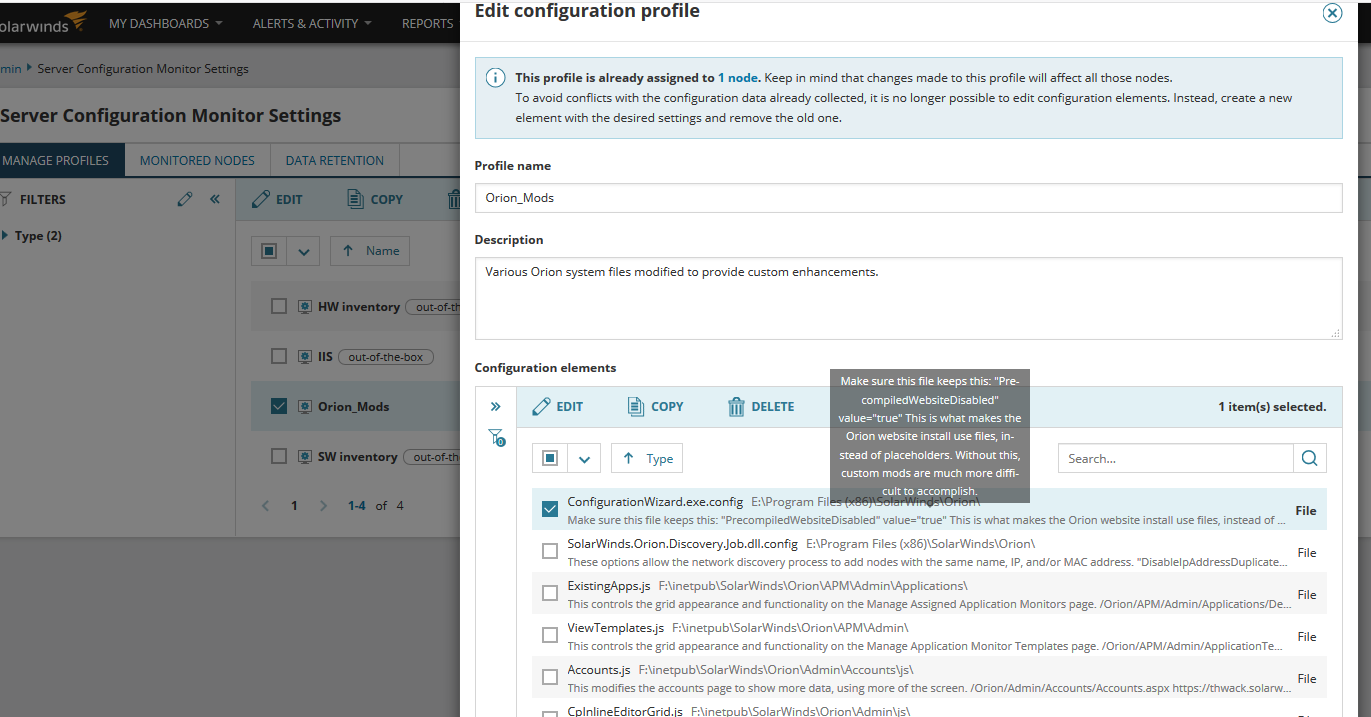Screen dimensions: 1371x717
Task: Select ViewTemplates.js file name
Action: 615,628
